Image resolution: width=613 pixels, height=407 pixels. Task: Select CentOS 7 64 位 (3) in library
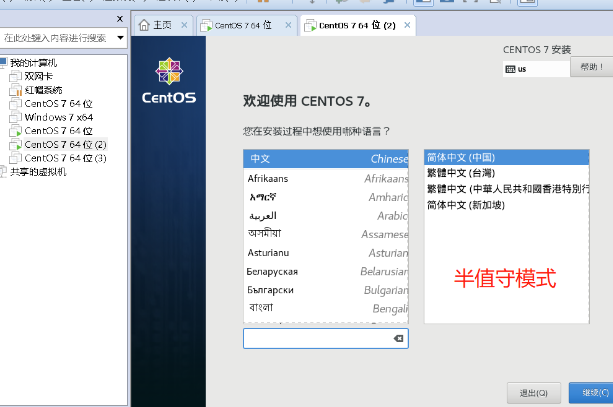(x=65, y=158)
